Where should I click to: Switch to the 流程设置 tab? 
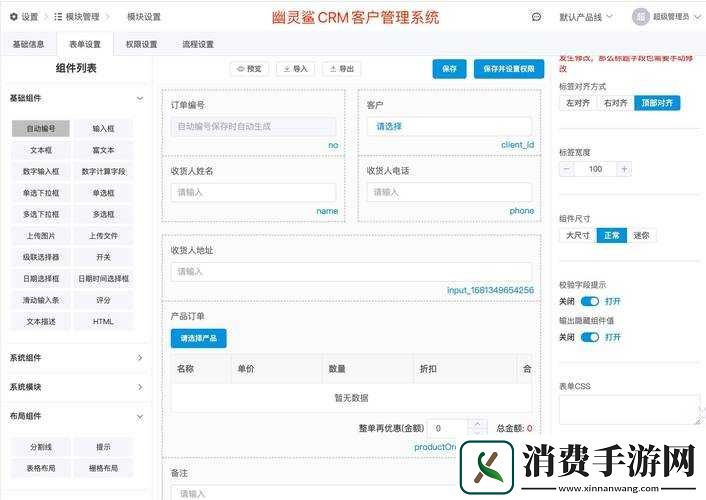coord(198,44)
